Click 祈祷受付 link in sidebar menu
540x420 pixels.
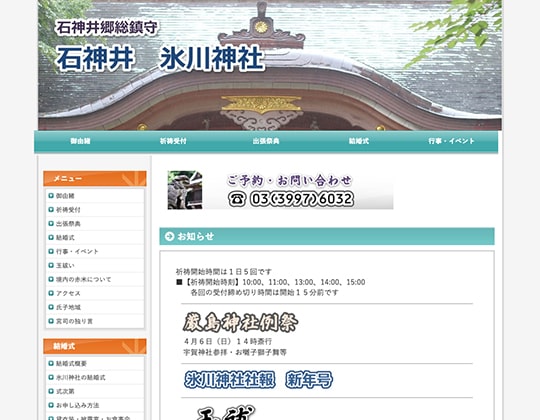click(68, 210)
